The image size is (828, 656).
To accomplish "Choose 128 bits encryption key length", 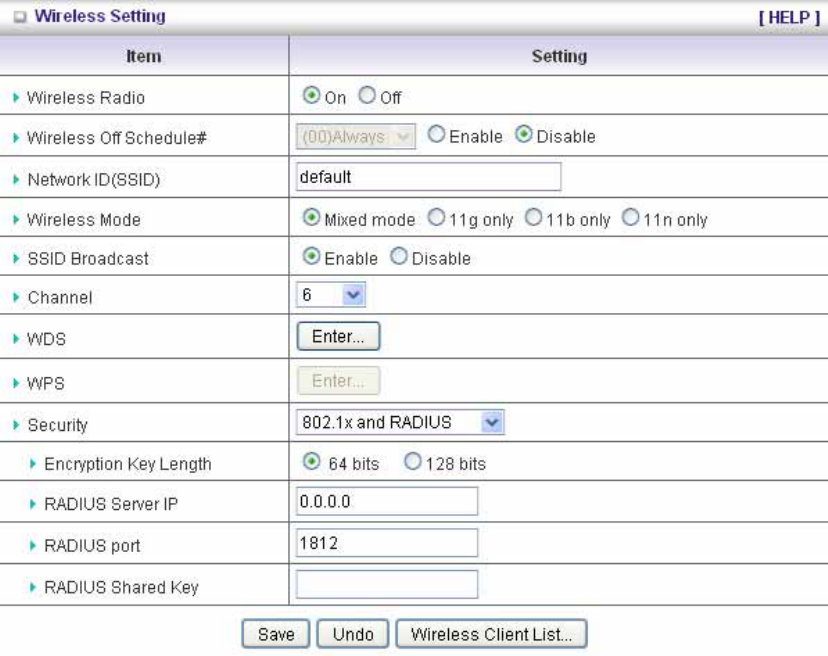I will pyautogui.click(x=412, y=462).
